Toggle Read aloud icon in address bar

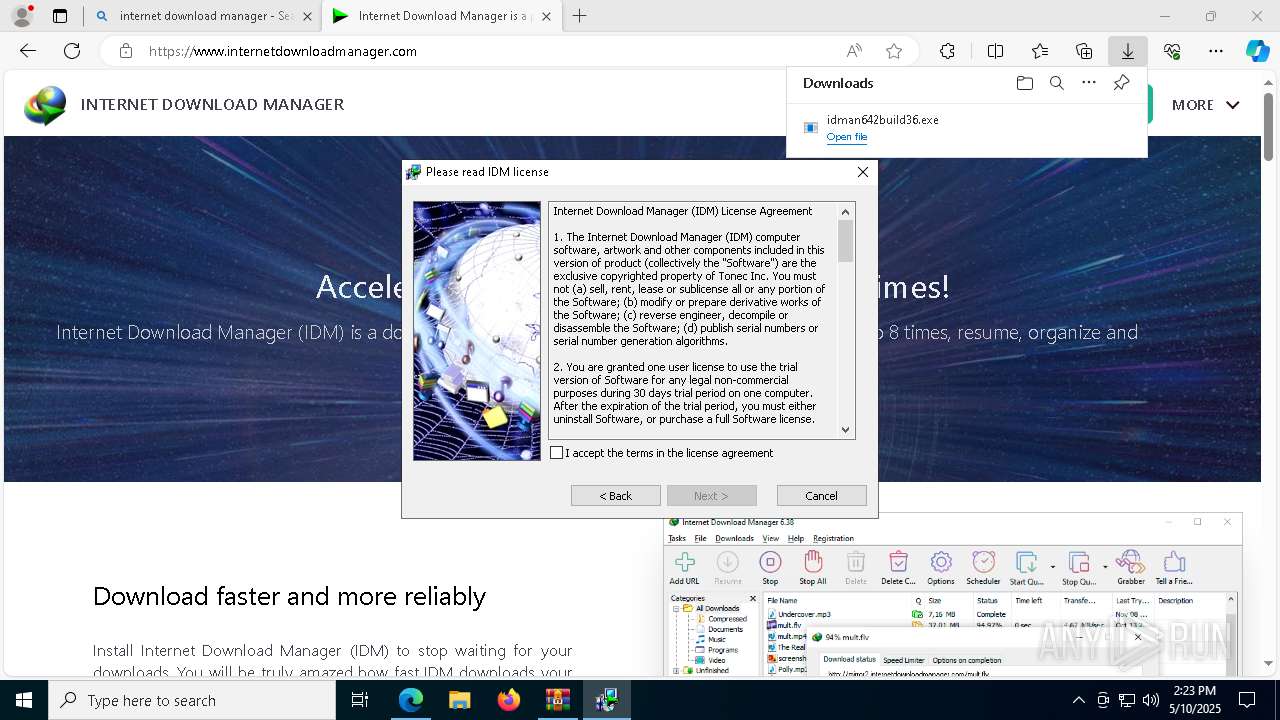854,51
